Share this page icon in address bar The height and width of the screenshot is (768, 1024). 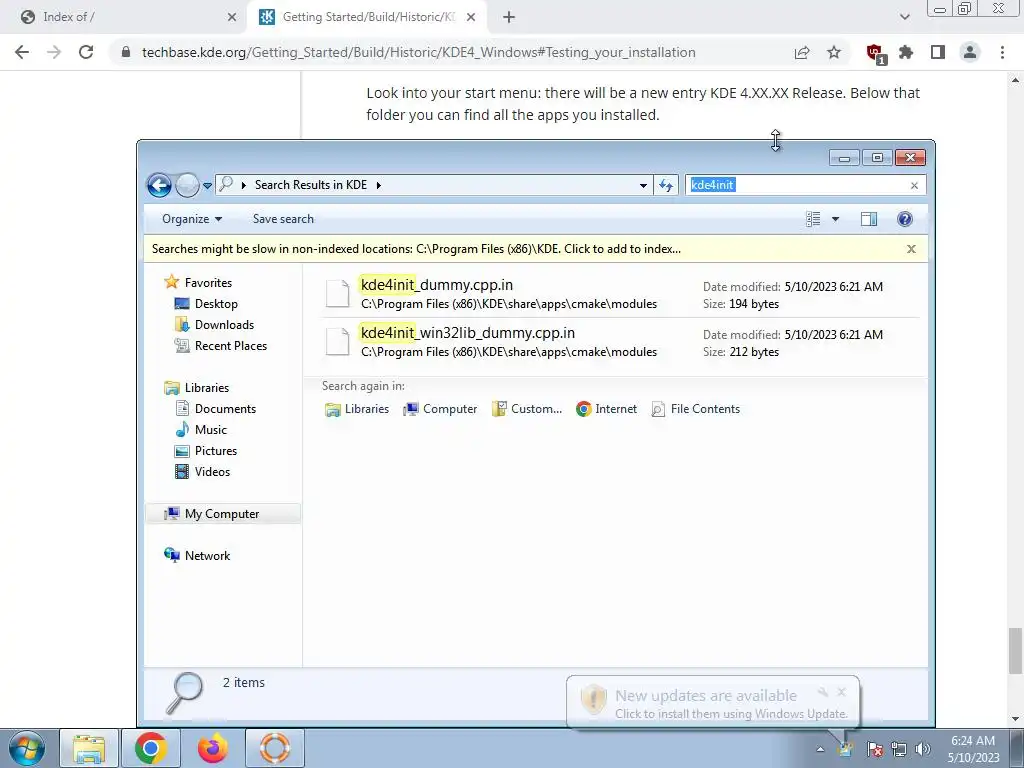click(802, 52)
